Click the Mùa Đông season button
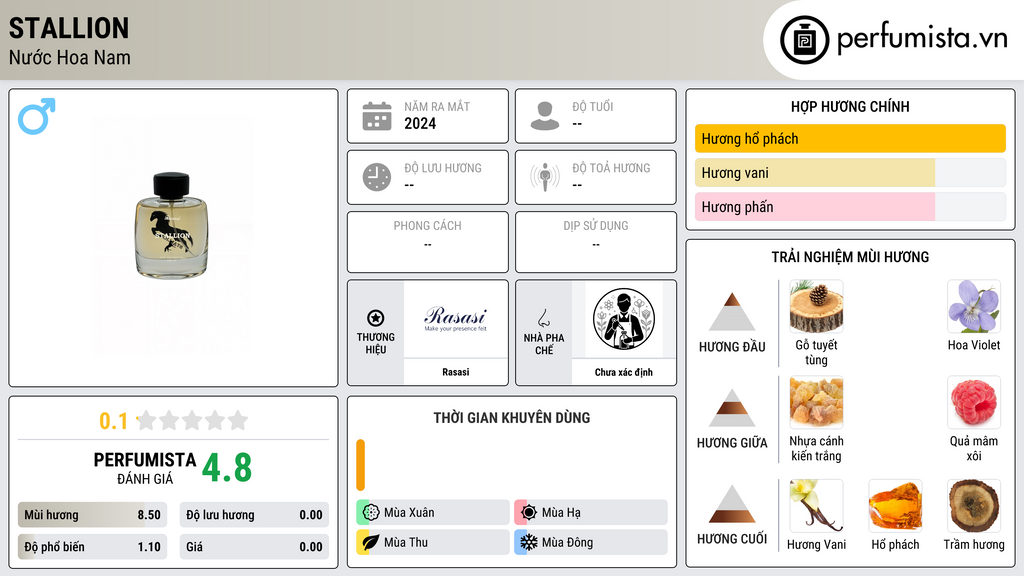The image size is (1024, 576). (591, 542)
